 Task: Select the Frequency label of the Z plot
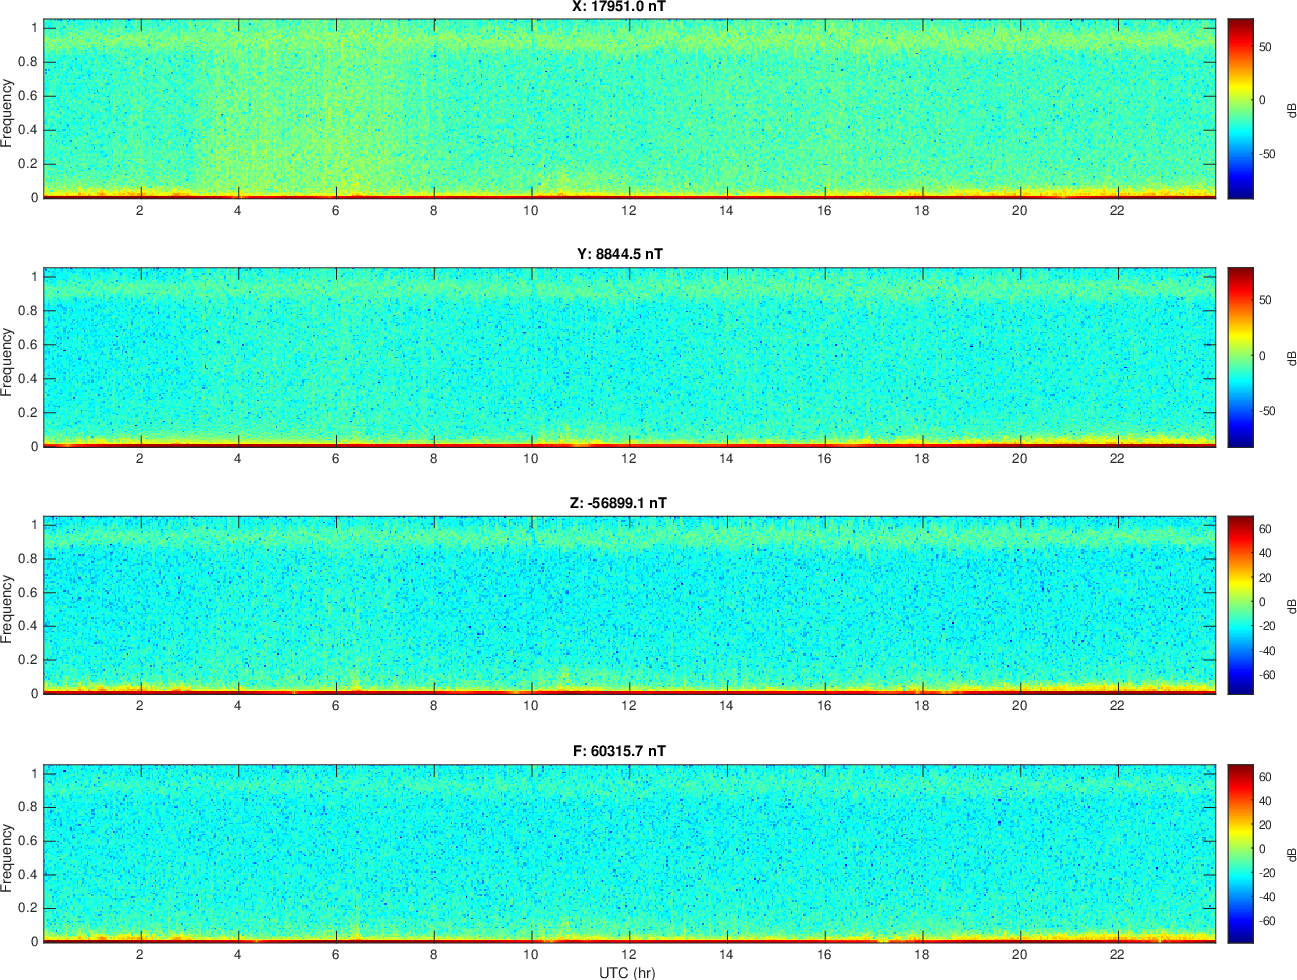(x=8, y=609)
